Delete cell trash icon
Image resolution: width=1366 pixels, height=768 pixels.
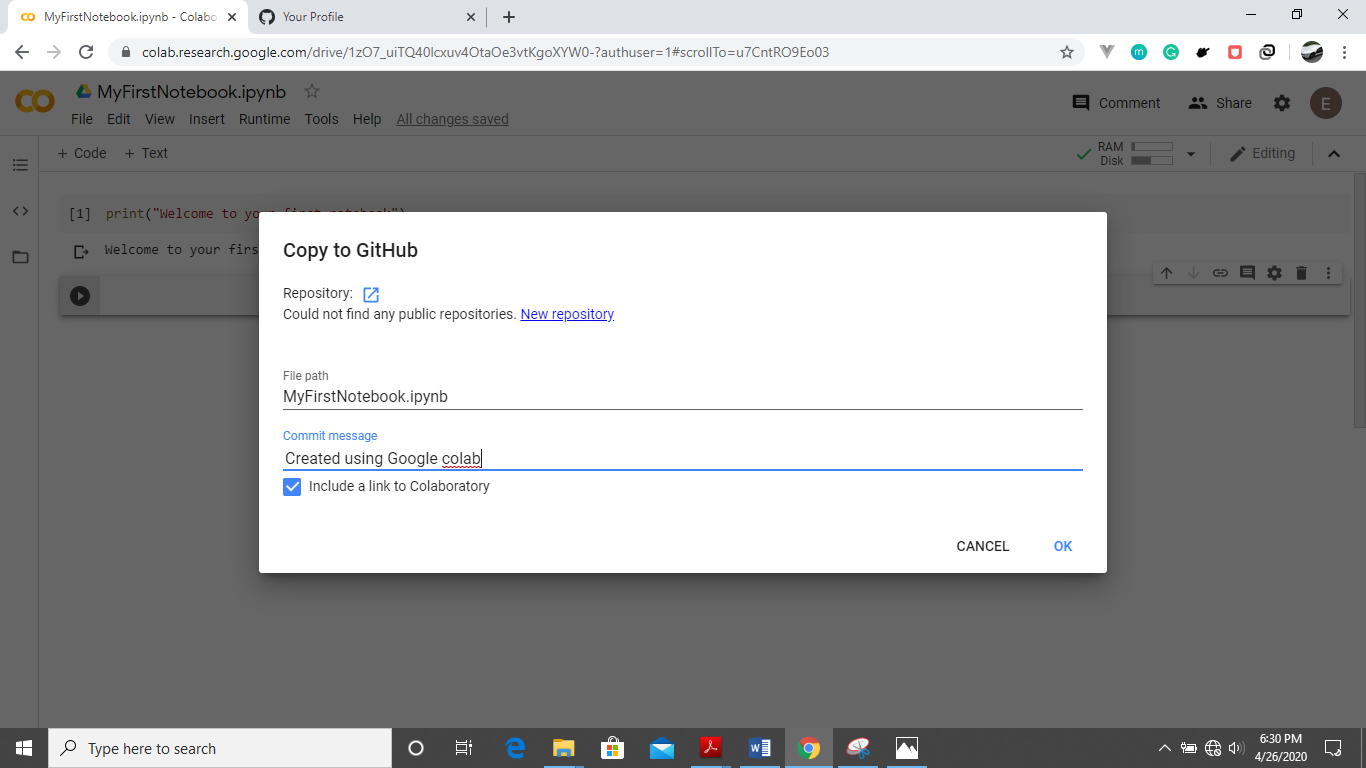(x=1301, y=273)
